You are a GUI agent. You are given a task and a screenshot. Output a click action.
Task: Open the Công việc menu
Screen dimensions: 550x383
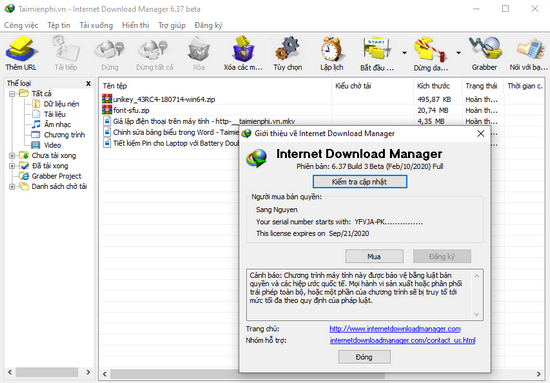(21, 25)
